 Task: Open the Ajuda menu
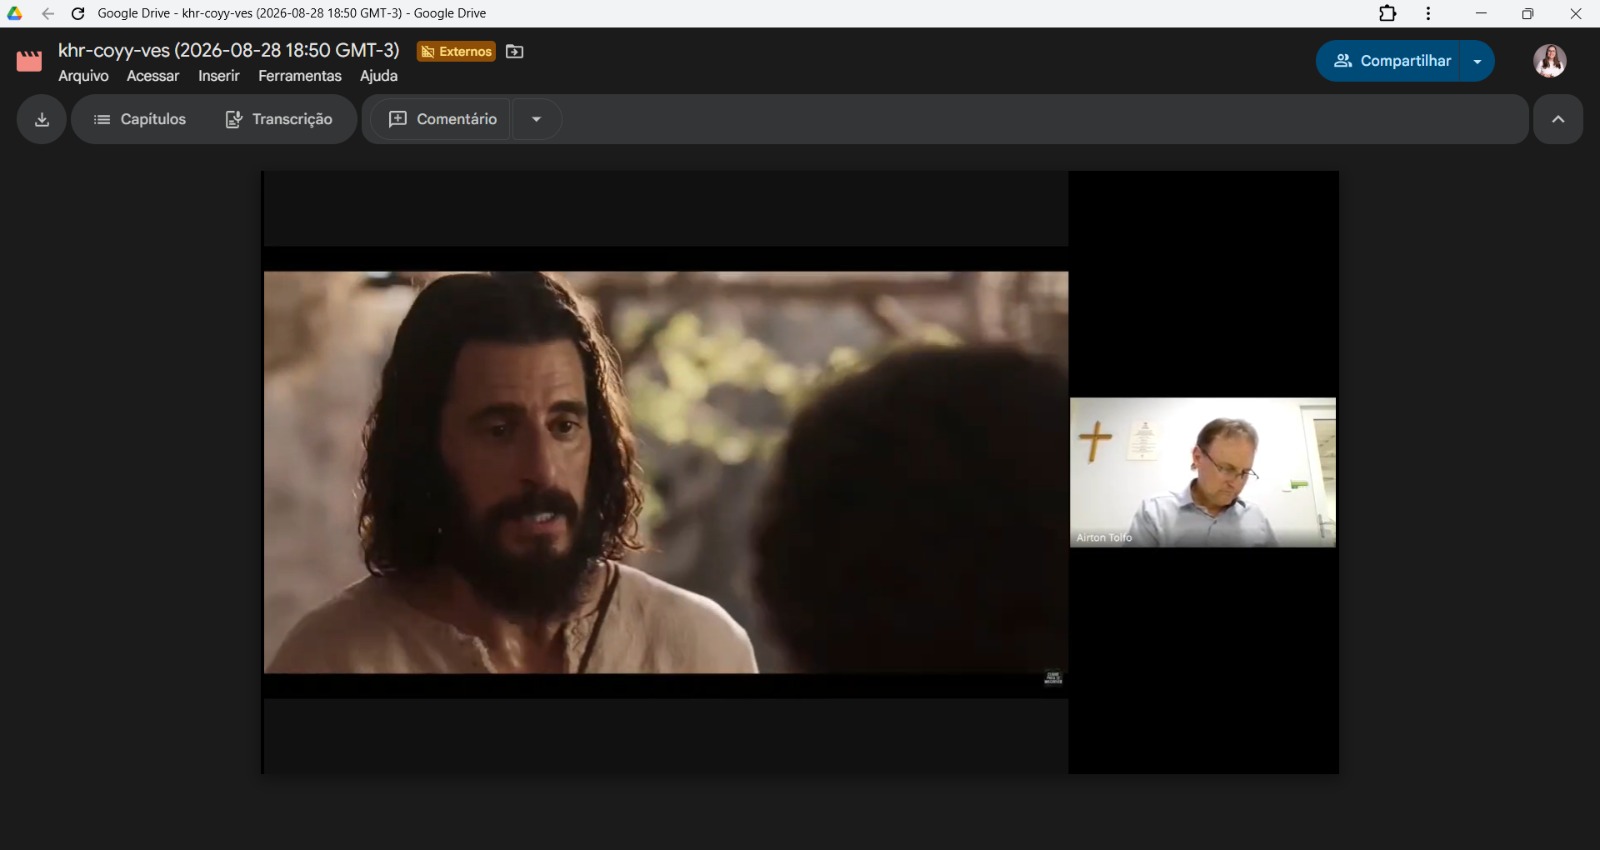click(x=379, y=76)
